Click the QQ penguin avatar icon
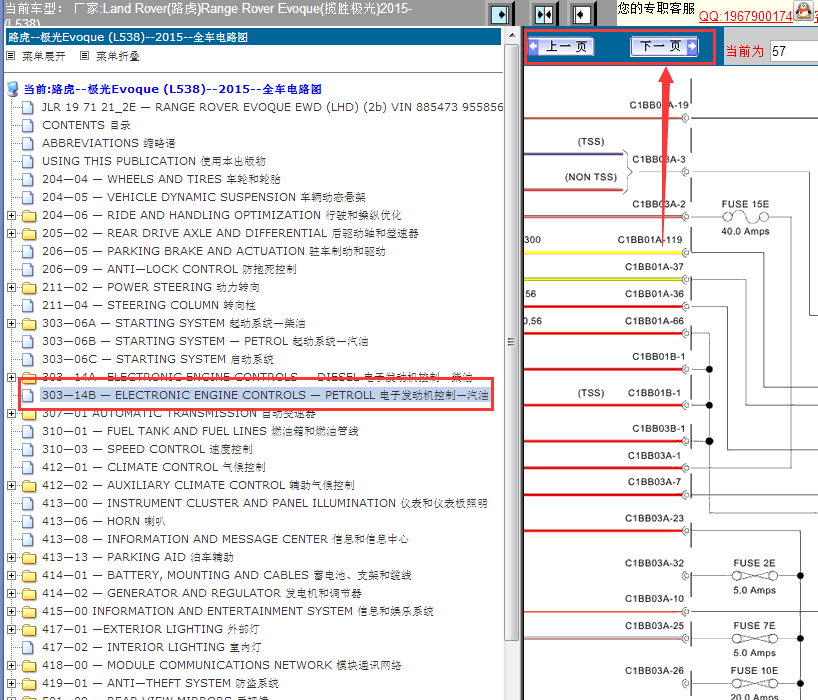Image resolution: width=818 pixels, height=700 pixels. click(x=803, y=11)
